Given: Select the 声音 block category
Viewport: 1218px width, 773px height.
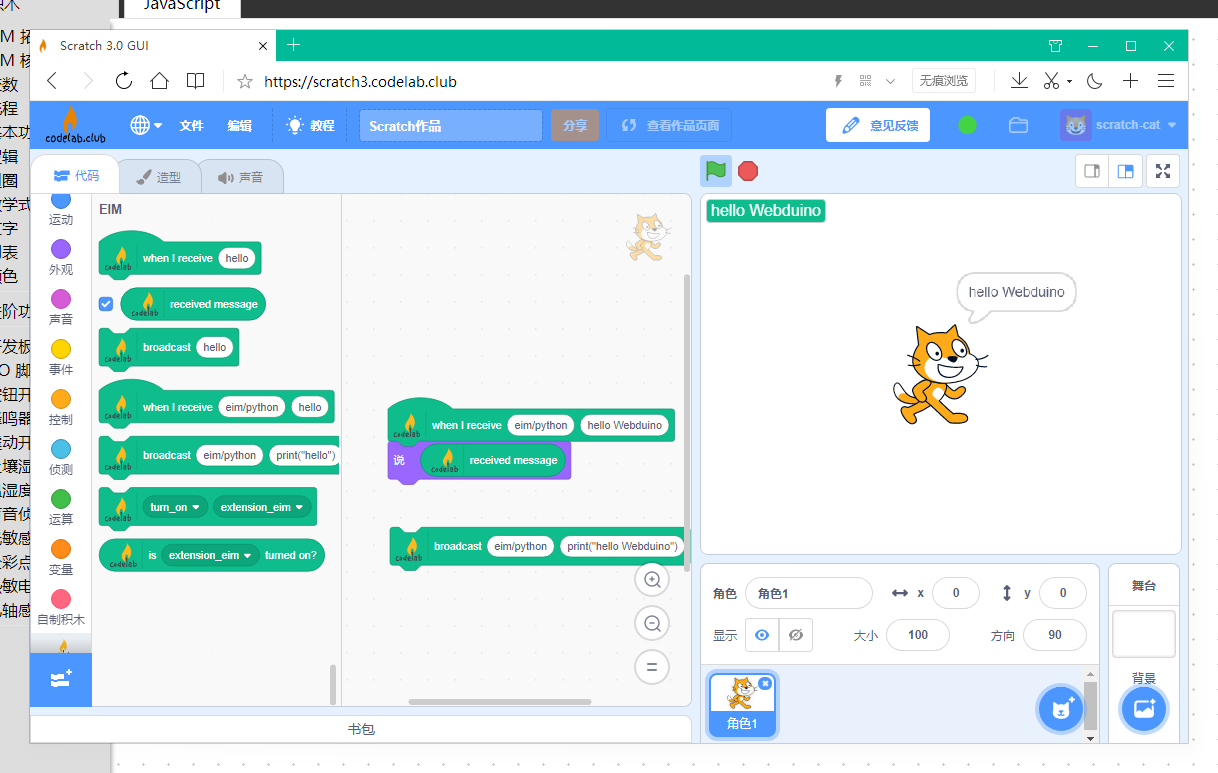Looking at the screenshot, I should (61, 306).
